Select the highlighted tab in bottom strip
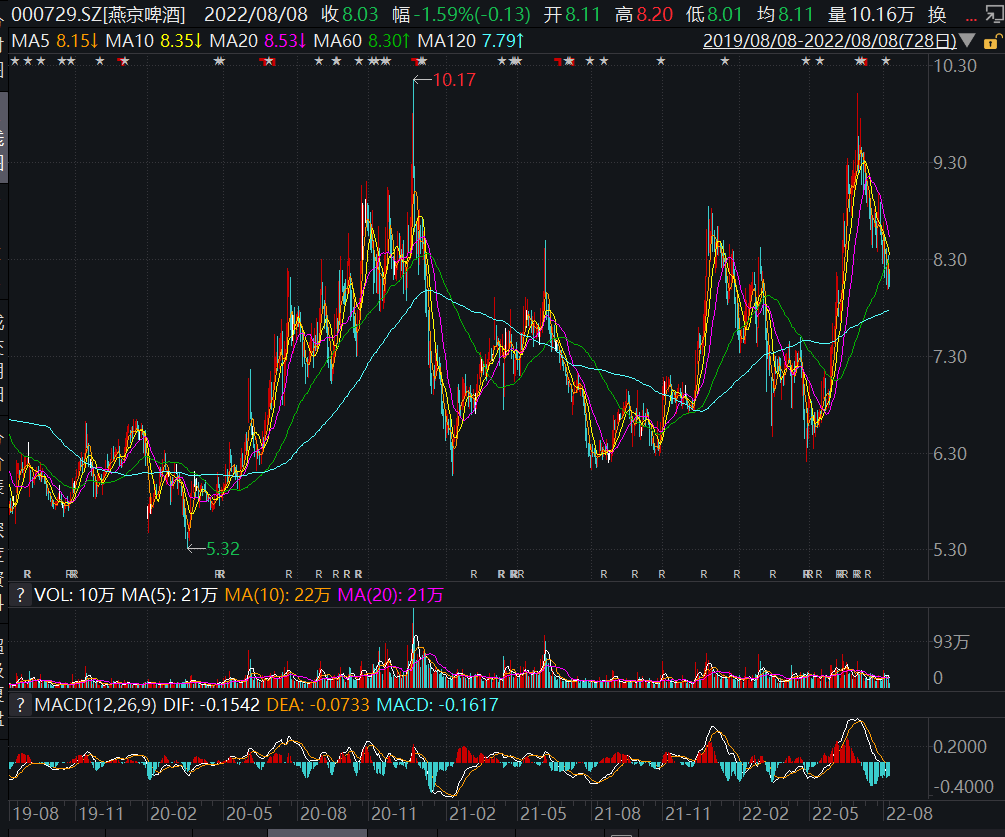 (317, 833)
